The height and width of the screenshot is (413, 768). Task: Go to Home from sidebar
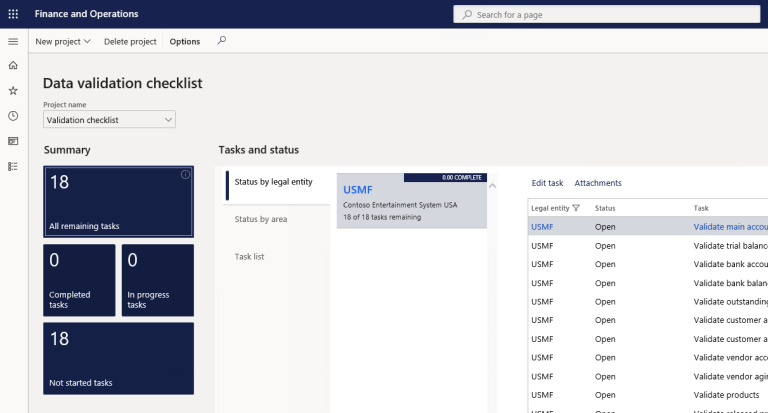[x=13, y=65]
